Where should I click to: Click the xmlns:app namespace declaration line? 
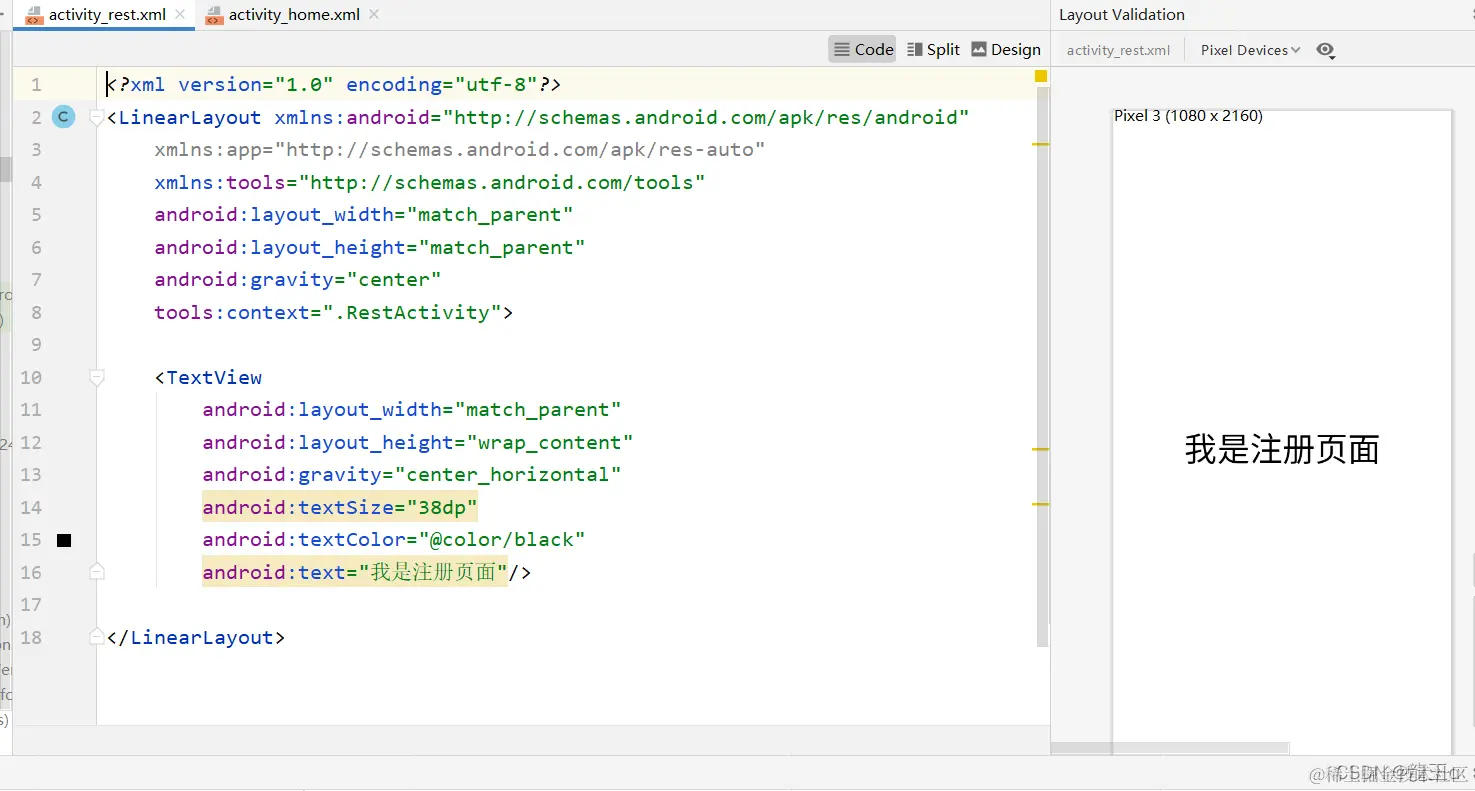click(x=460, y=150)
